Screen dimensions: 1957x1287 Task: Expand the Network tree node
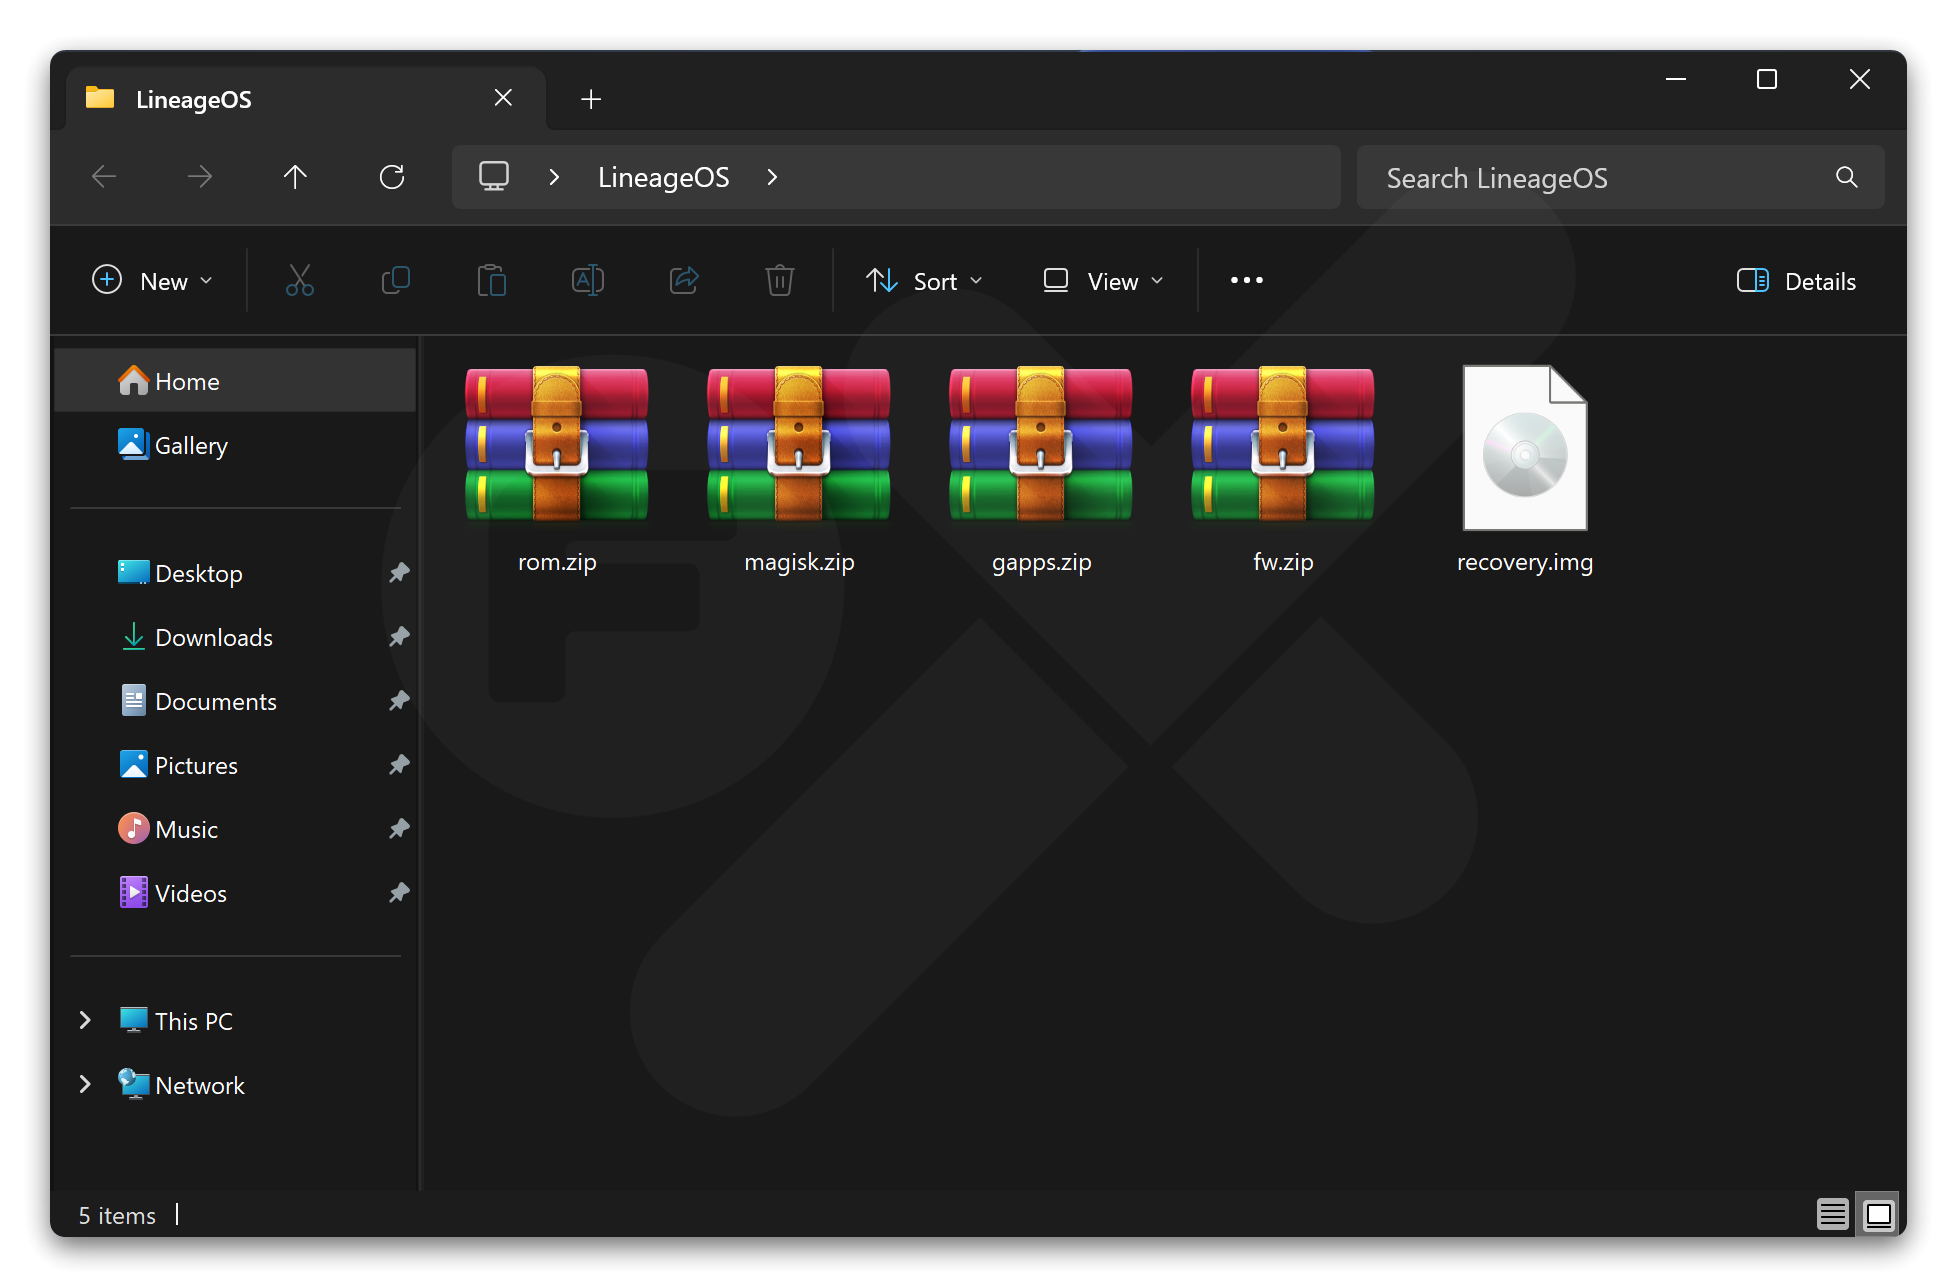point(85,1085)
